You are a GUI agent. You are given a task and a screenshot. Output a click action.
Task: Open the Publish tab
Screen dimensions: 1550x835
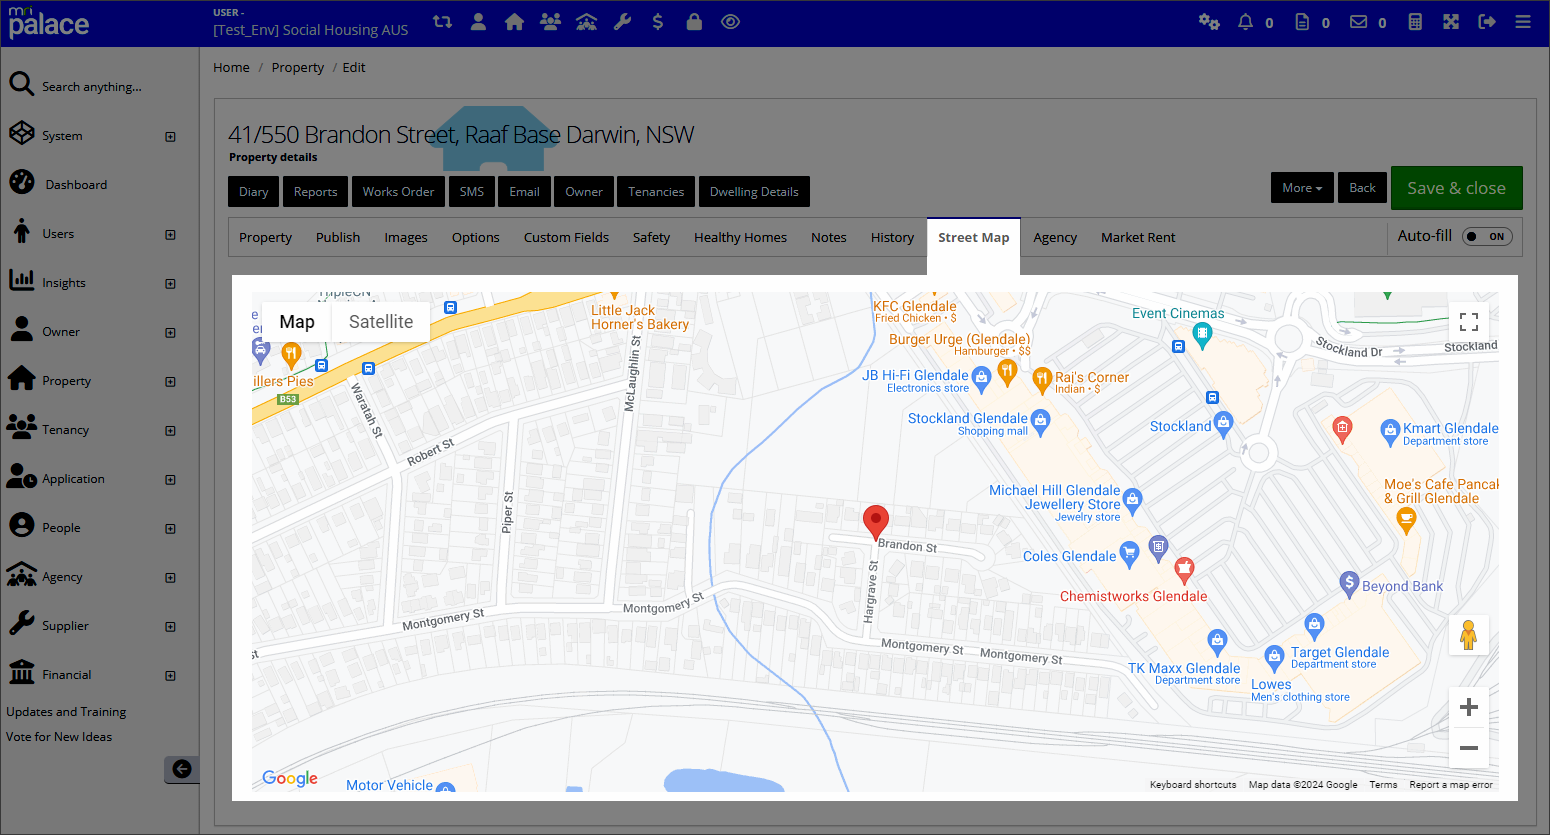[338, 238]
